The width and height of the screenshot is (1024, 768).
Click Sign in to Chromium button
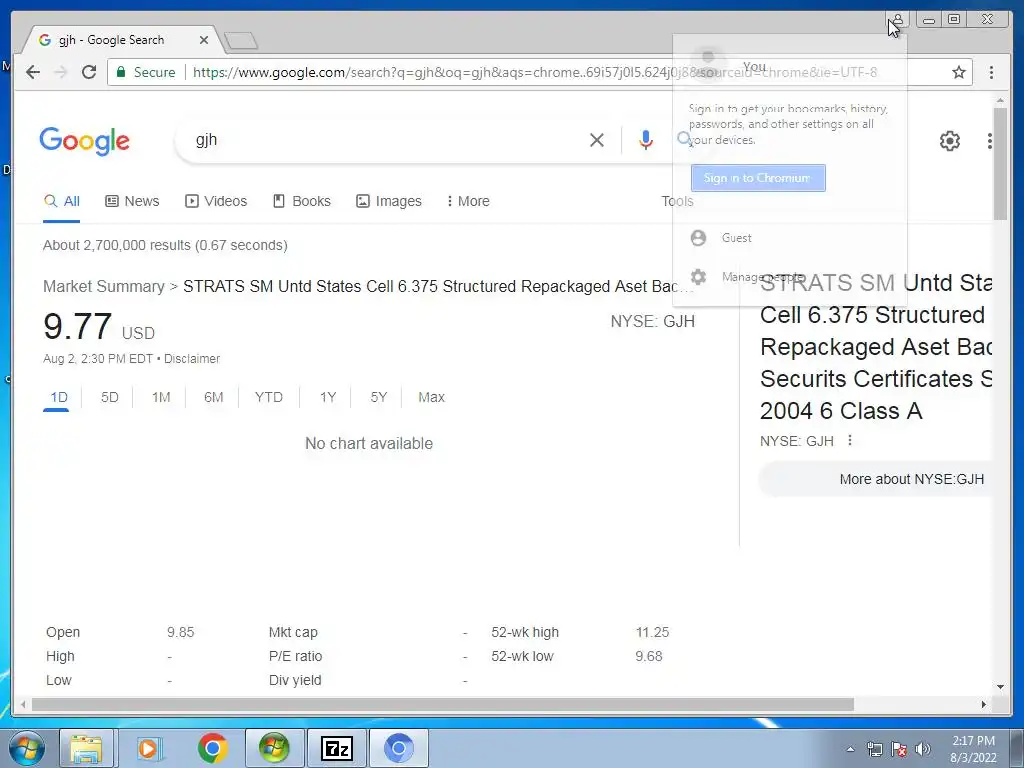tap(758, 178)
